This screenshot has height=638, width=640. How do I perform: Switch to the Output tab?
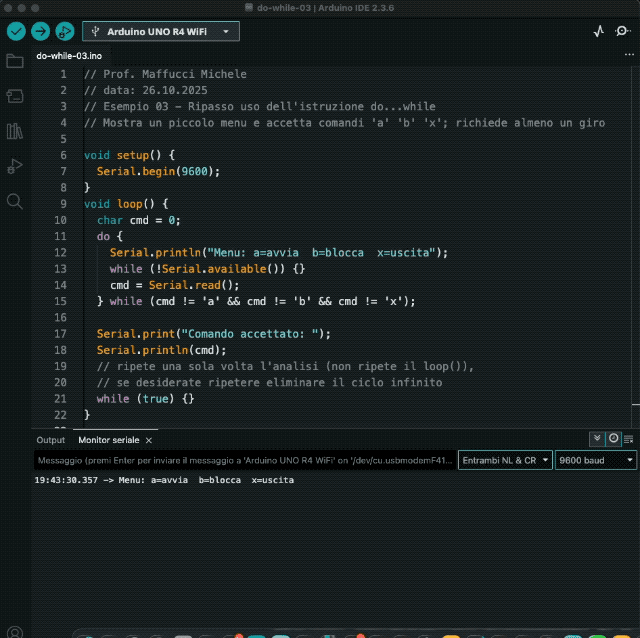[x=50, y=440]
